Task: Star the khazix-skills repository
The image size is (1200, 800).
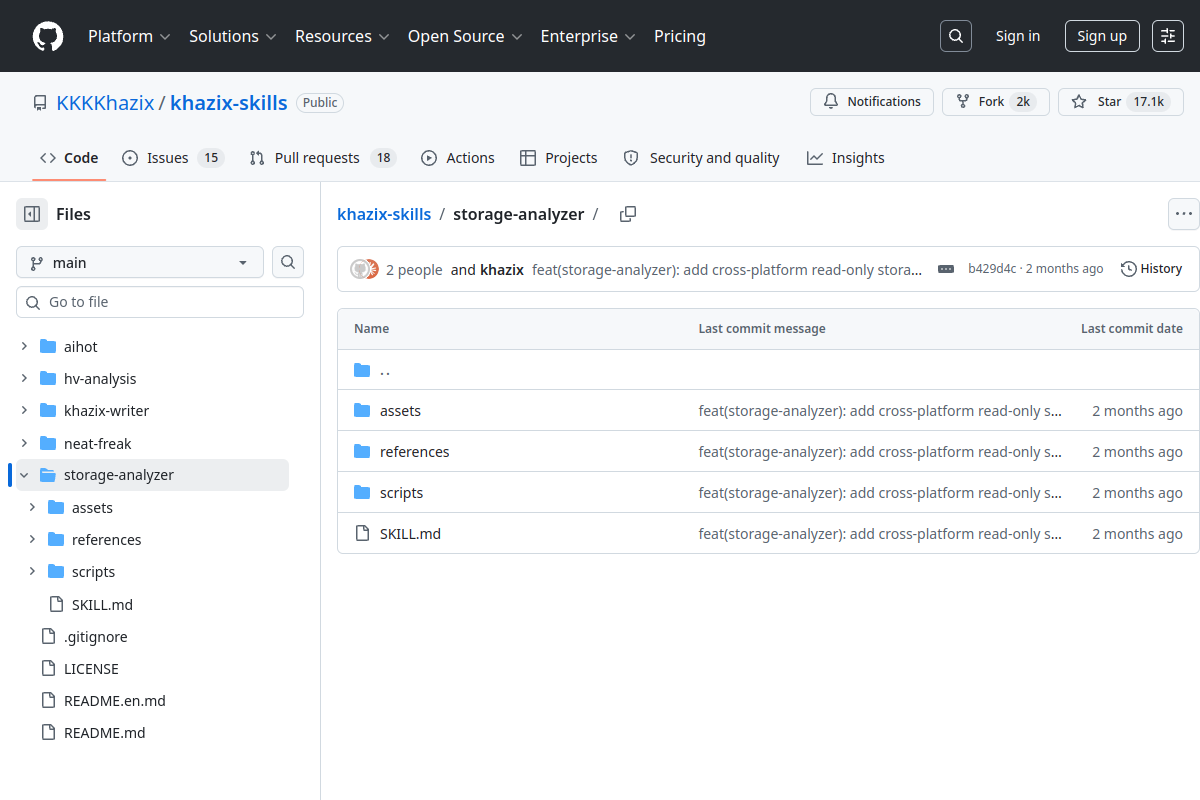Action: point(1121,102)
